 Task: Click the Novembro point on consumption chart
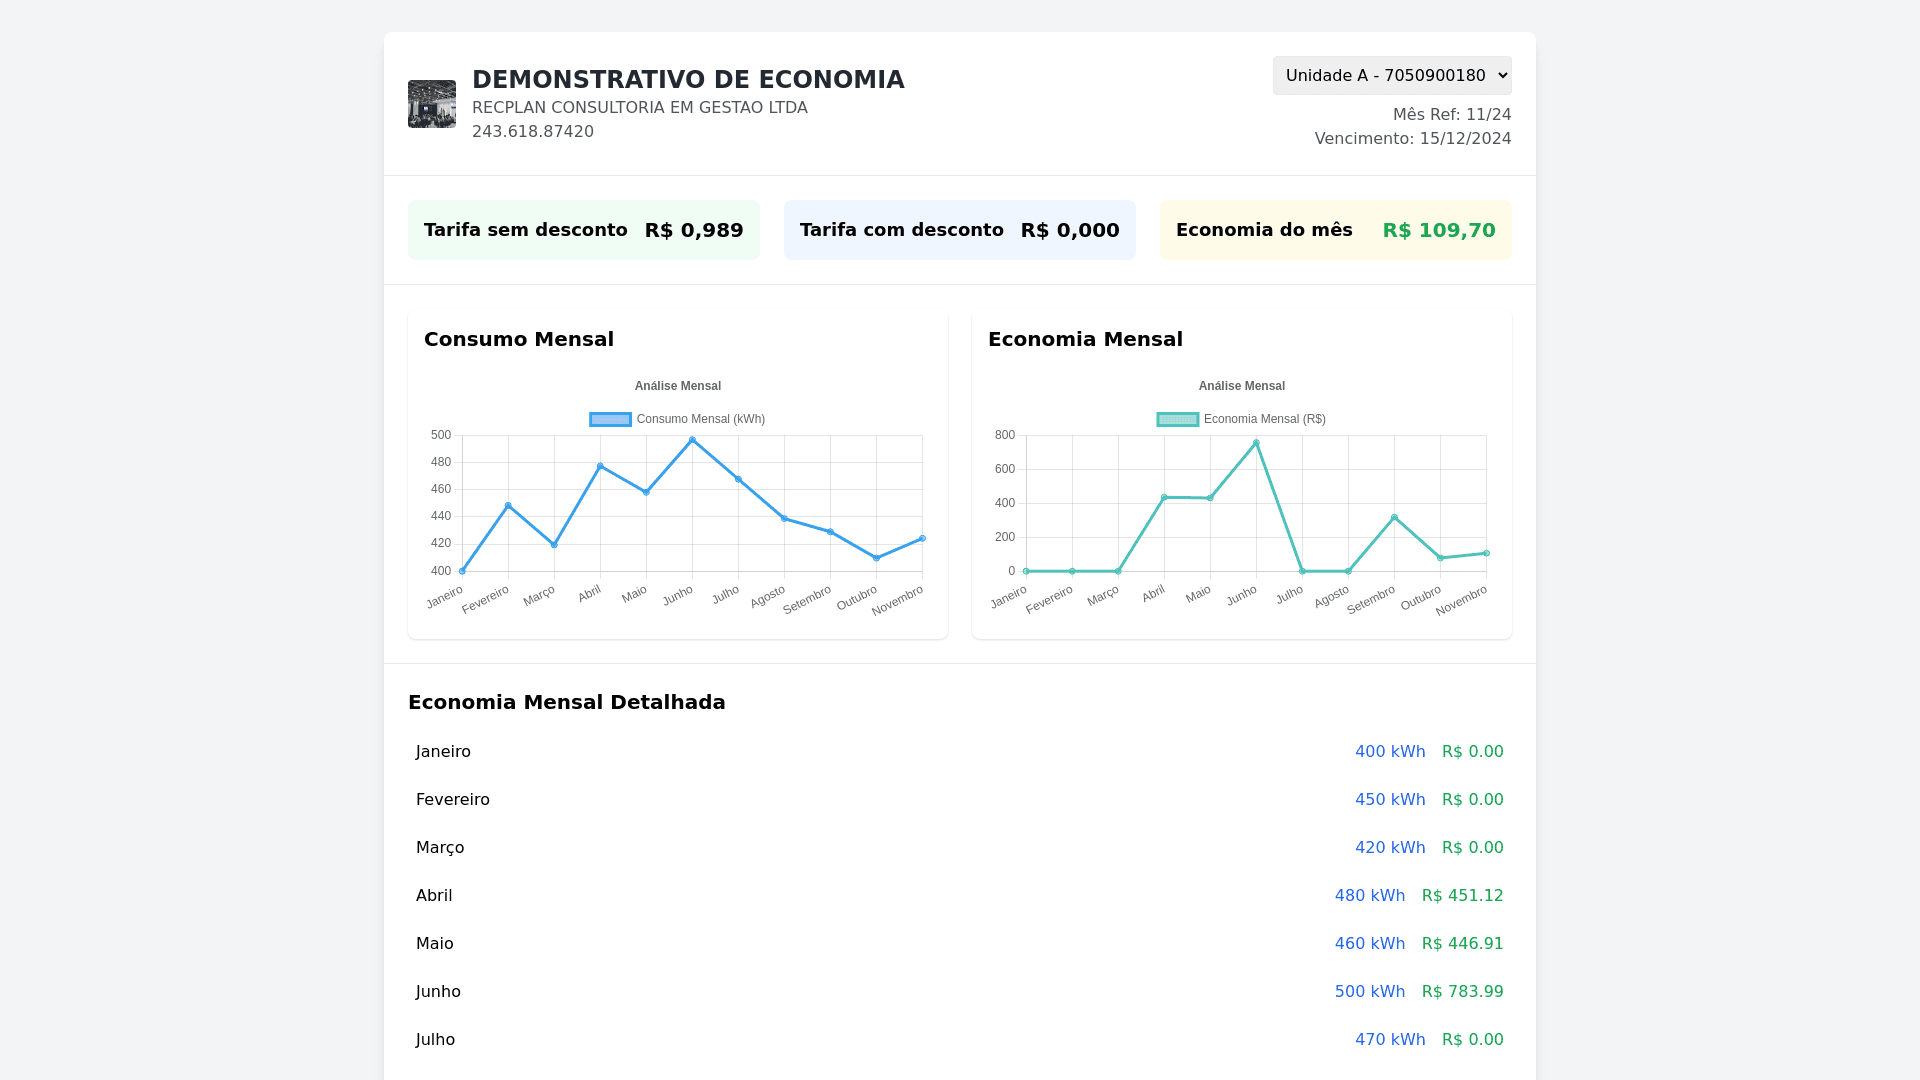(x=922, y=539)
